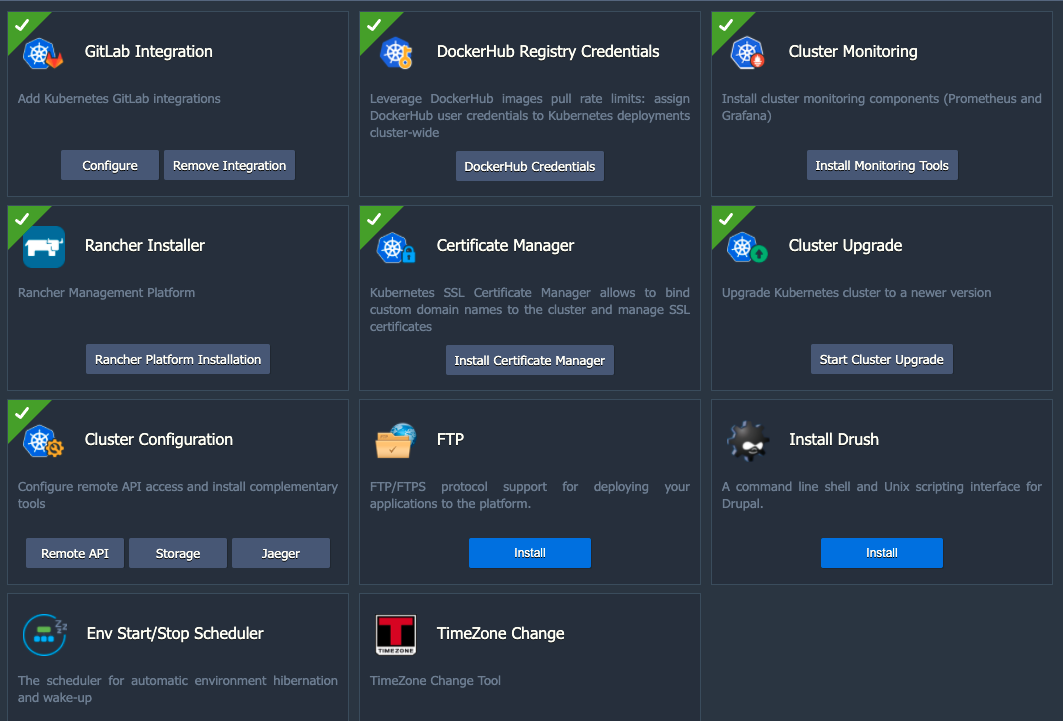Click the FTP folder icon

point(394,439)
